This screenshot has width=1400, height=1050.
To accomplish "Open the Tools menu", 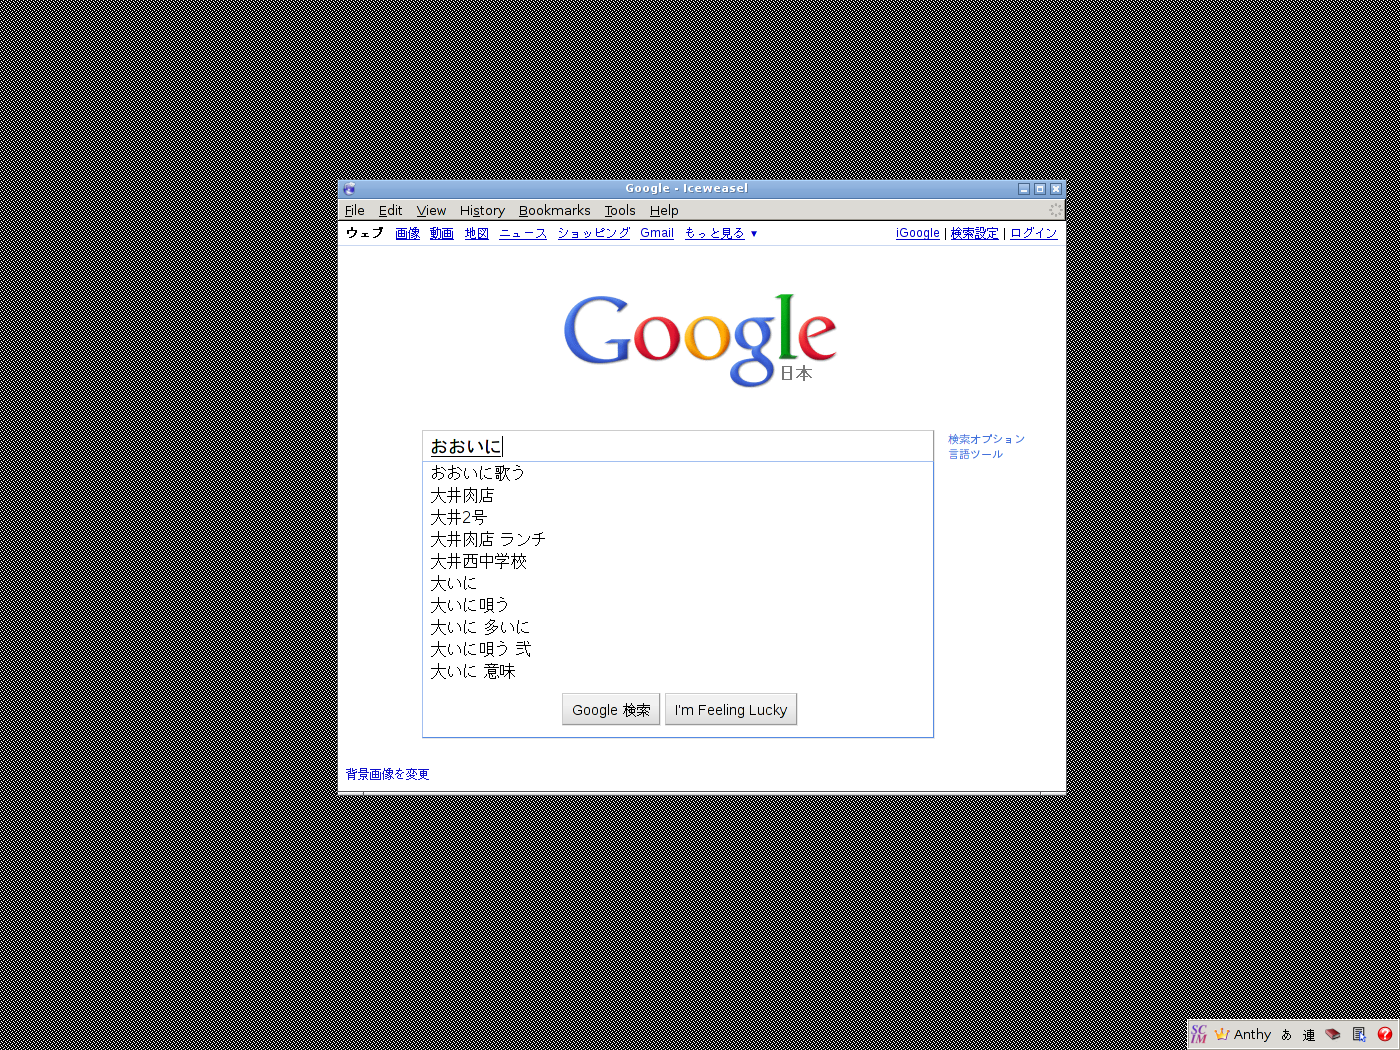I will click(x=620, y=210).
